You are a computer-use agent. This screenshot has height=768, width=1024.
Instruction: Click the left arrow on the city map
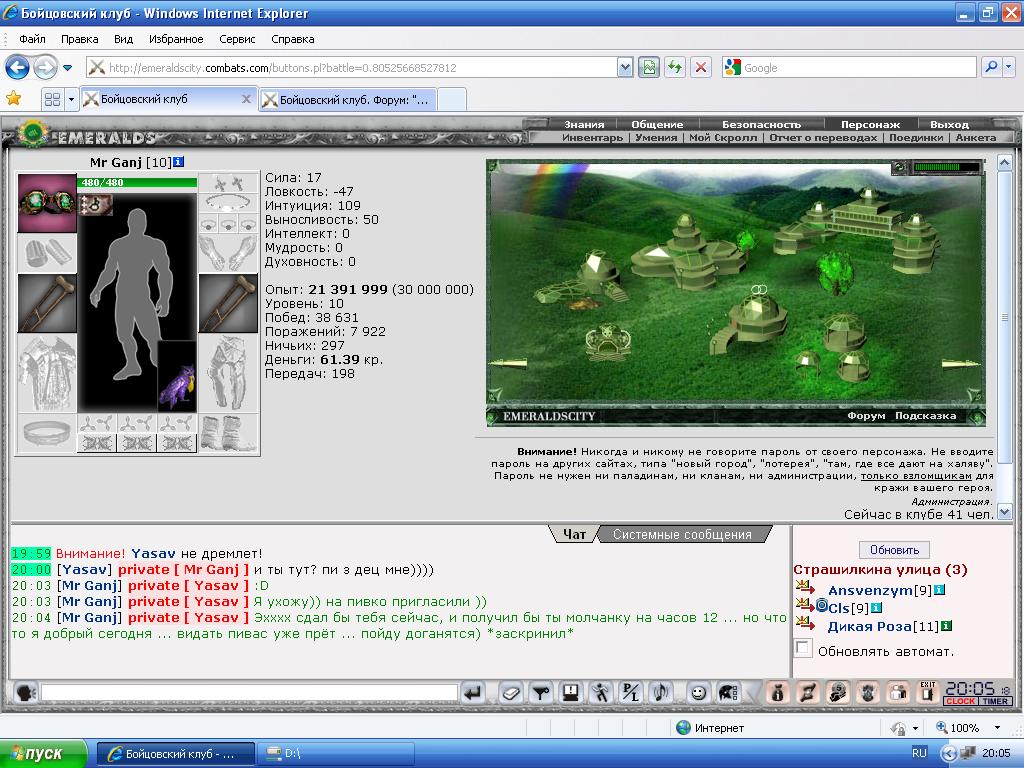tap(509, 364)
